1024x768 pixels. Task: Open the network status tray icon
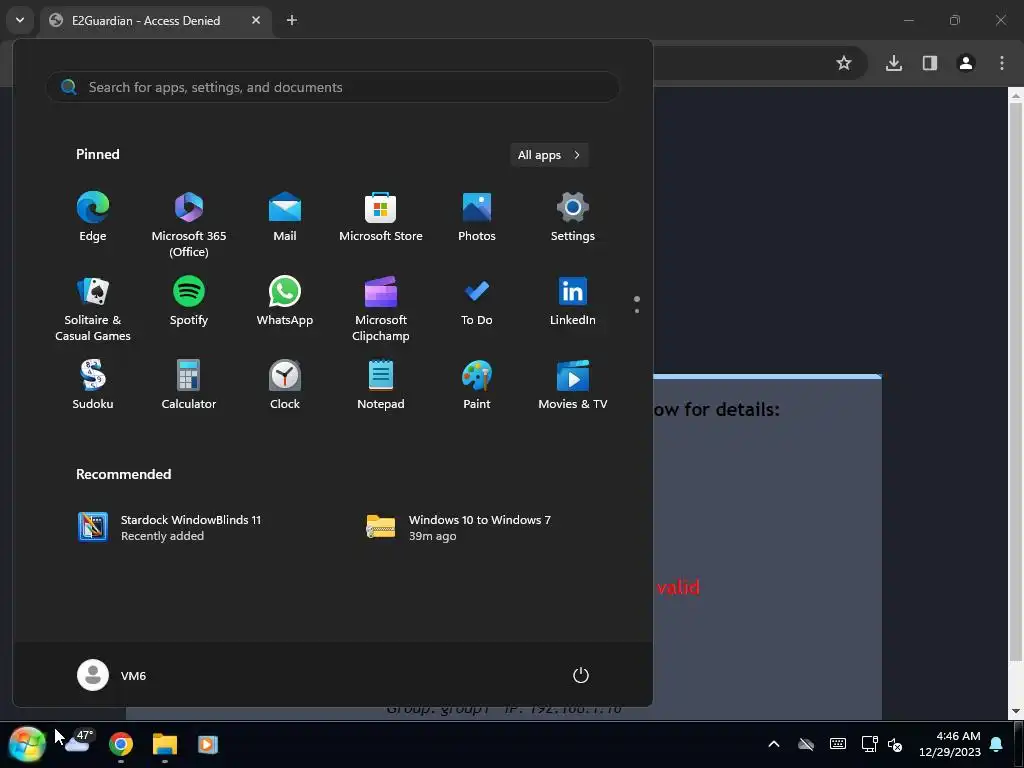point(869,744)
